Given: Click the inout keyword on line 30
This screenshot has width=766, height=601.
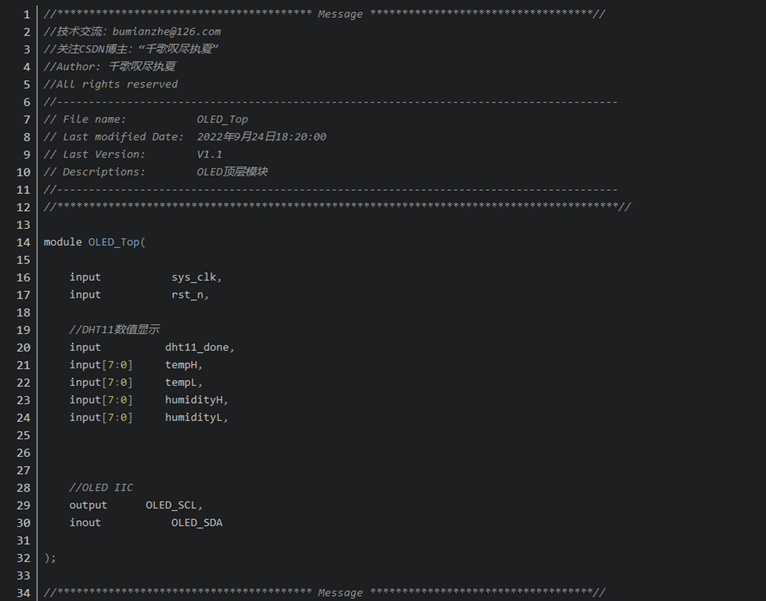Looking at the screenshot, I should [85, 522].
